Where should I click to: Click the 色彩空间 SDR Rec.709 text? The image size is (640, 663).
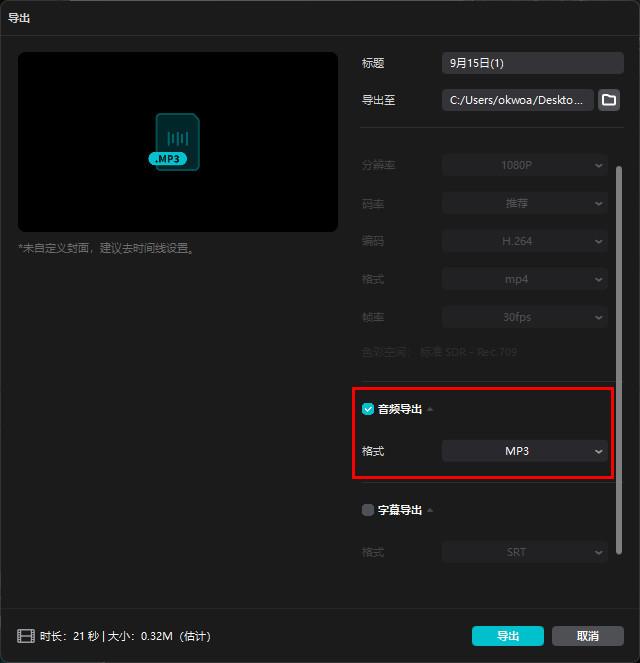[439, 352]
